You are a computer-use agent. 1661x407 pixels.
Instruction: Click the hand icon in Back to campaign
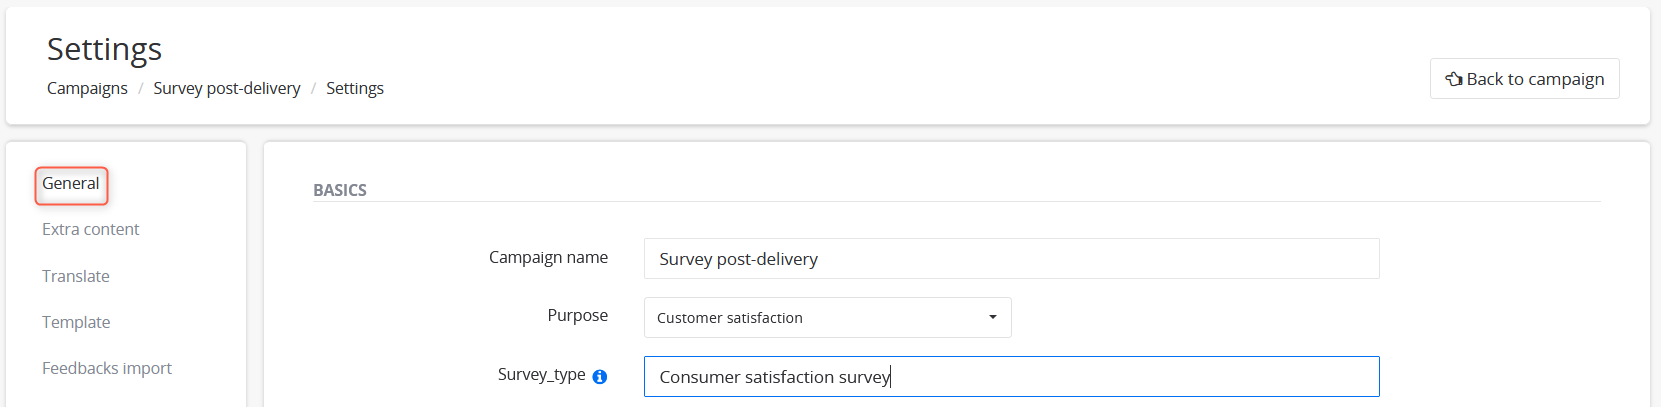1454,79
